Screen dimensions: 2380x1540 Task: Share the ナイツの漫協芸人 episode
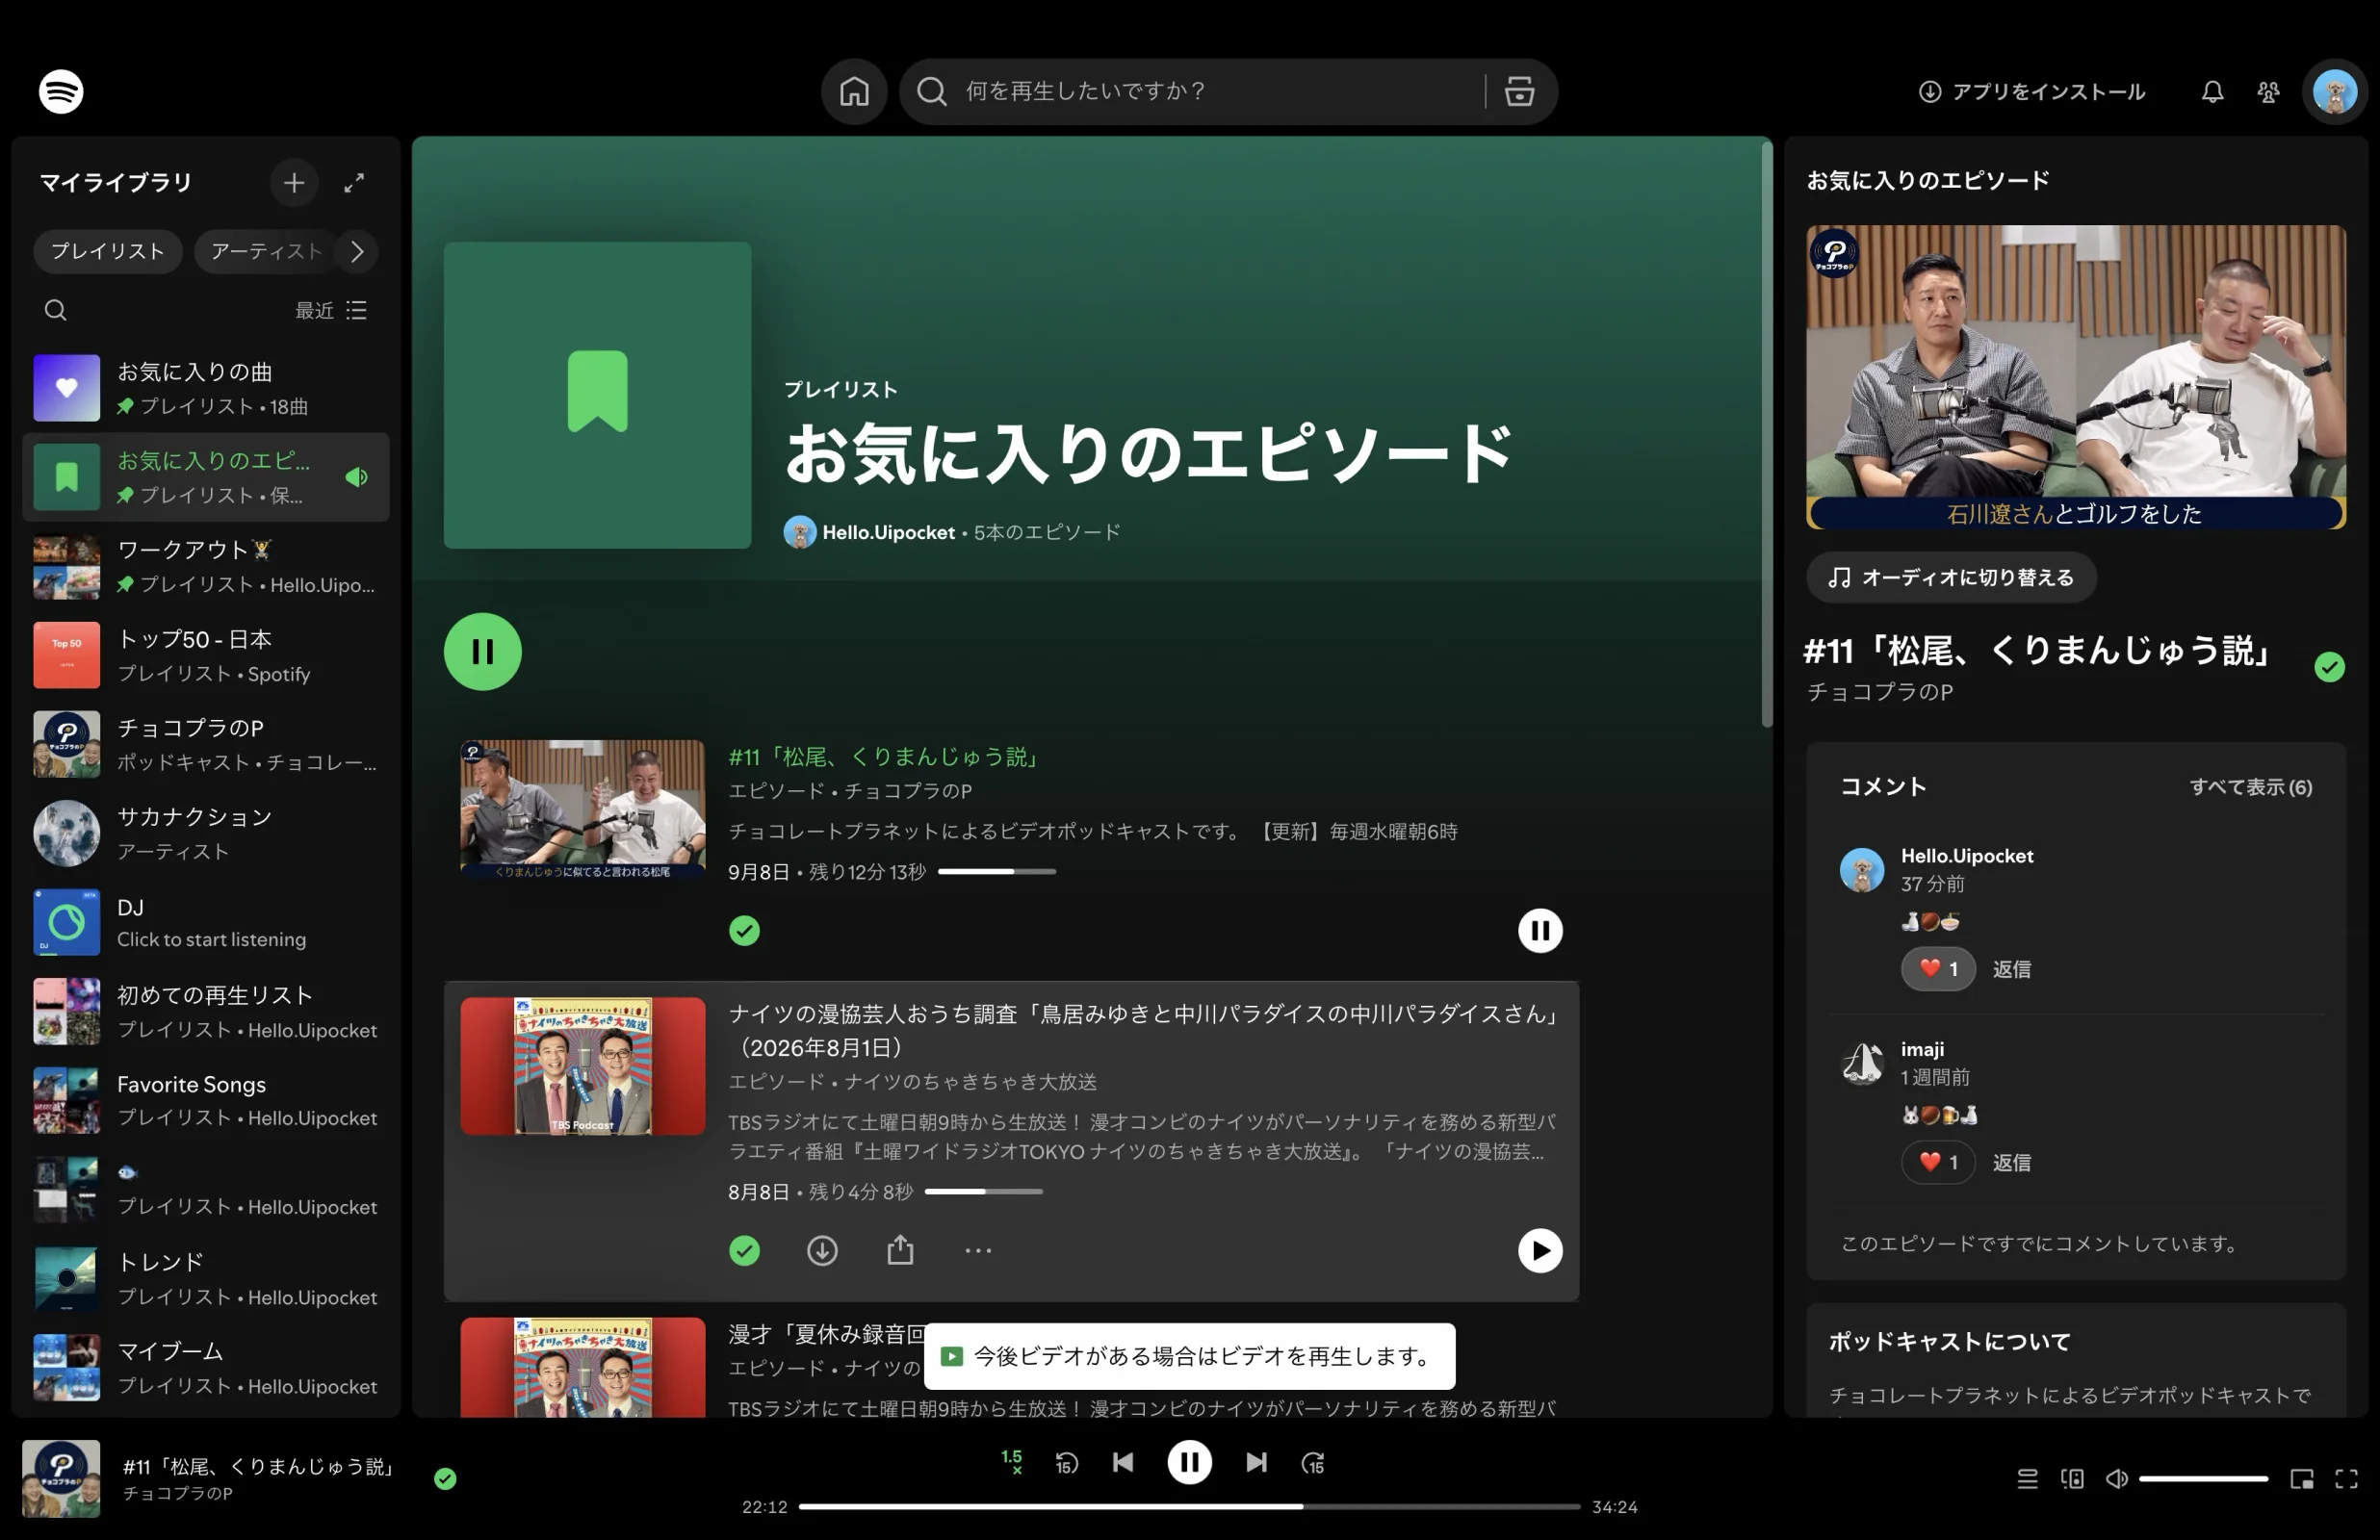(900, 1250)
